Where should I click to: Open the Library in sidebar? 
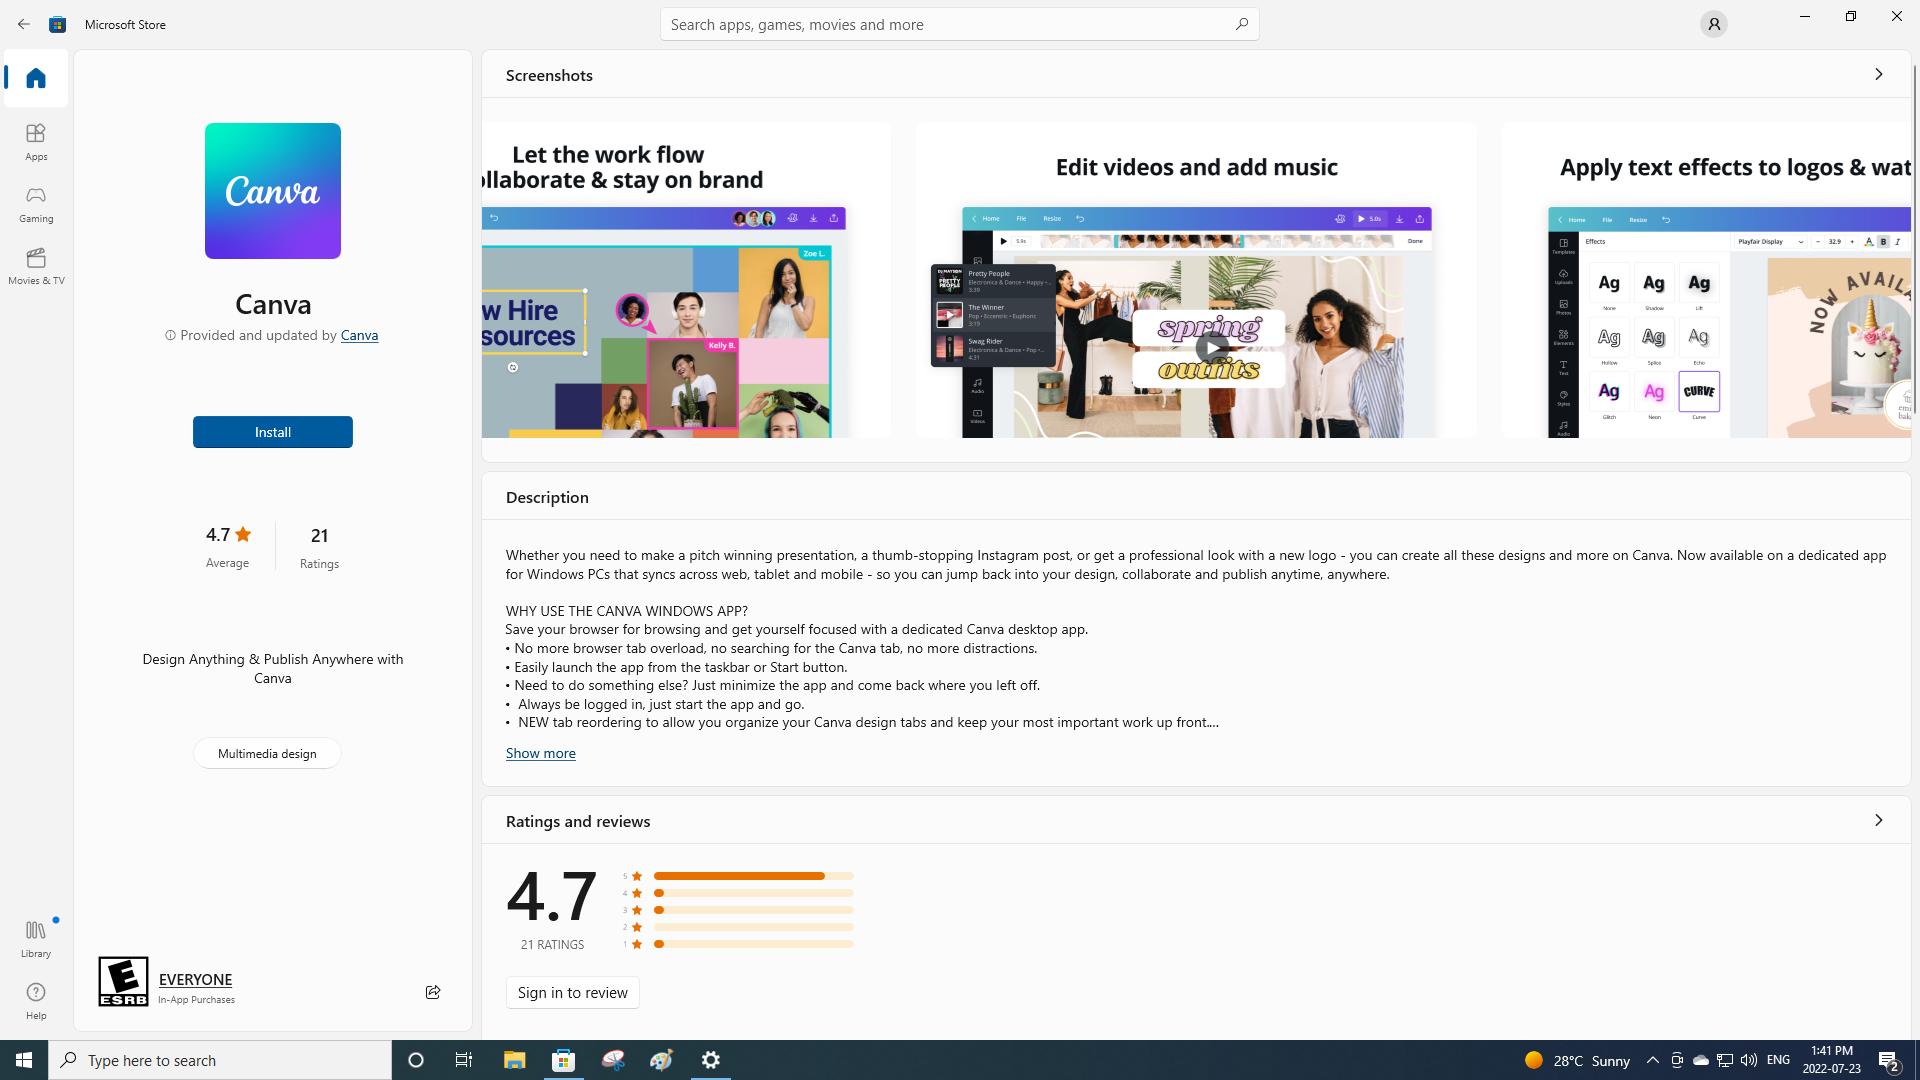coord(36,938)
